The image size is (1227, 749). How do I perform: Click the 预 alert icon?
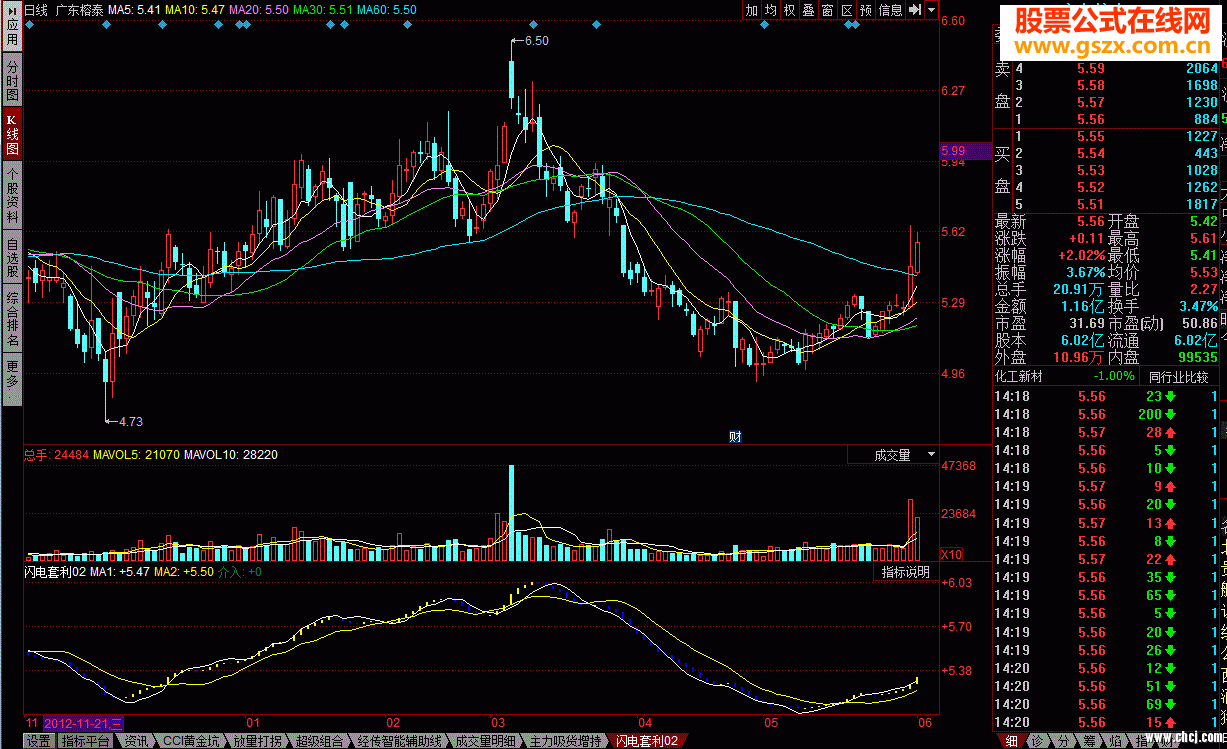[866, 10]
